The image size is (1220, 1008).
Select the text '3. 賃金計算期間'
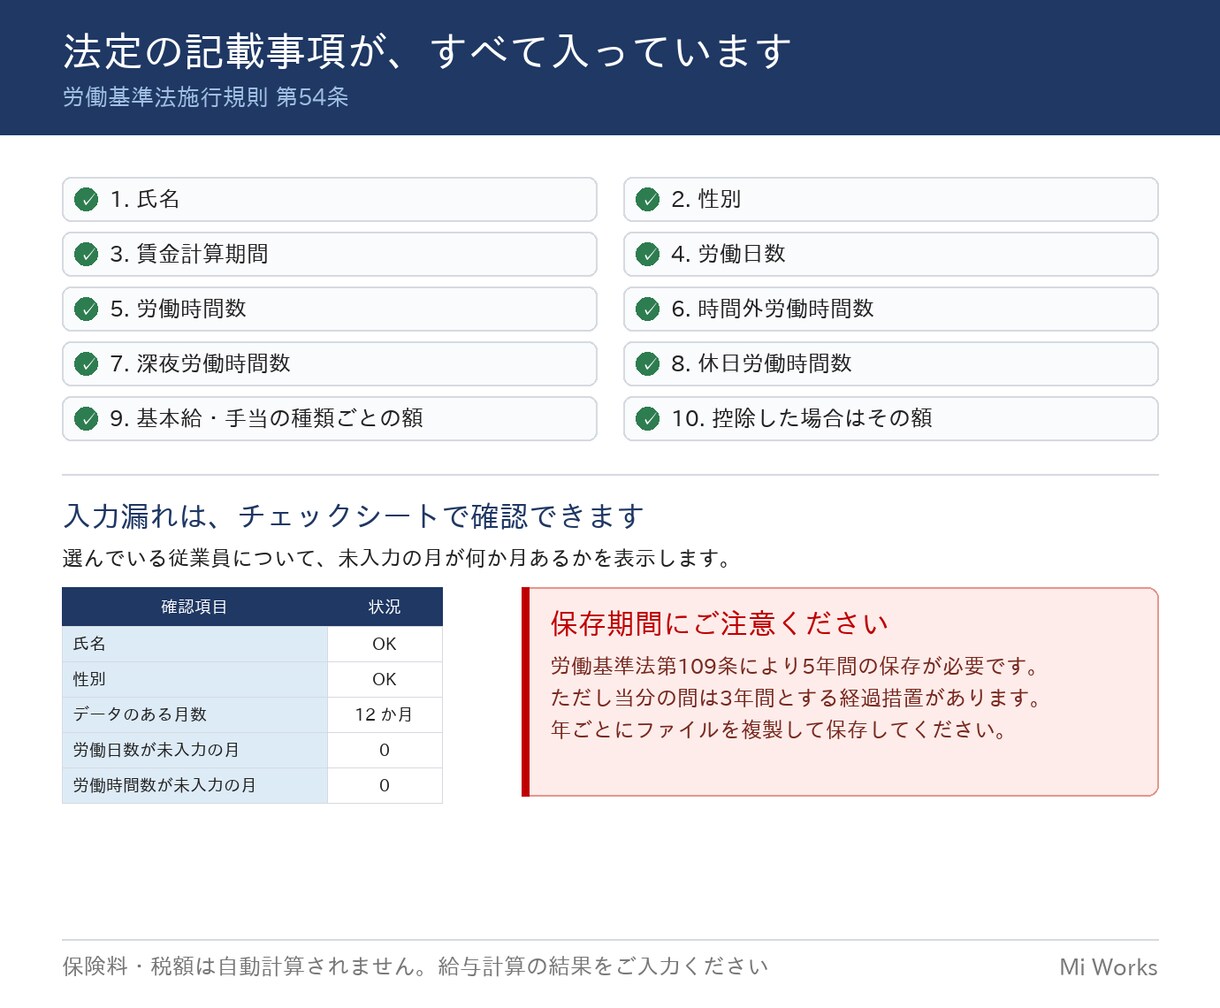point(189,254)
